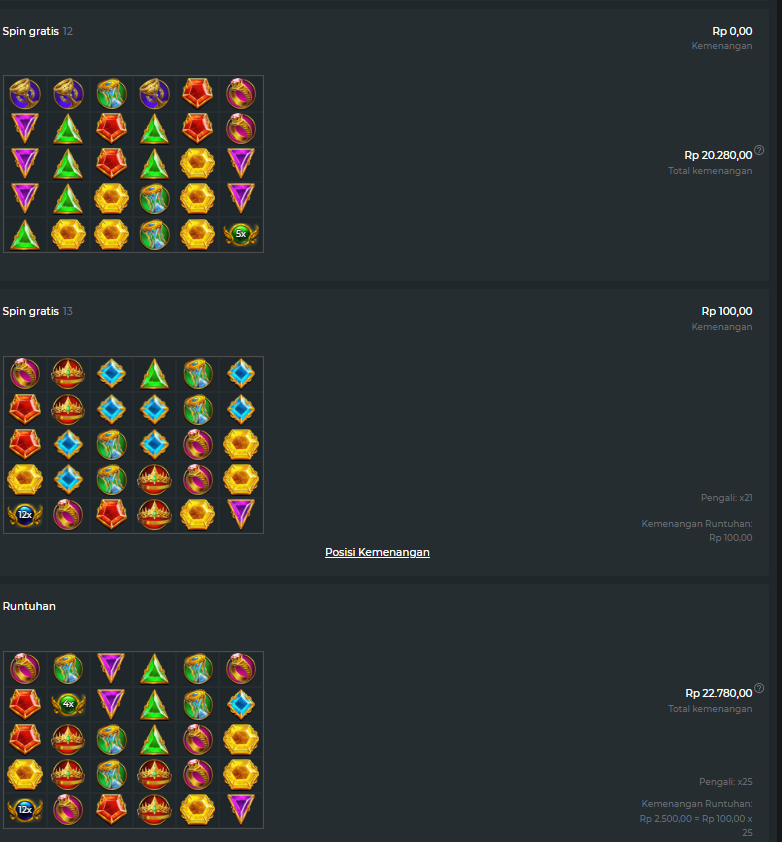Click the Spin gratis 12 heading
The image size is (782, 842).
[x=38, y=31]
